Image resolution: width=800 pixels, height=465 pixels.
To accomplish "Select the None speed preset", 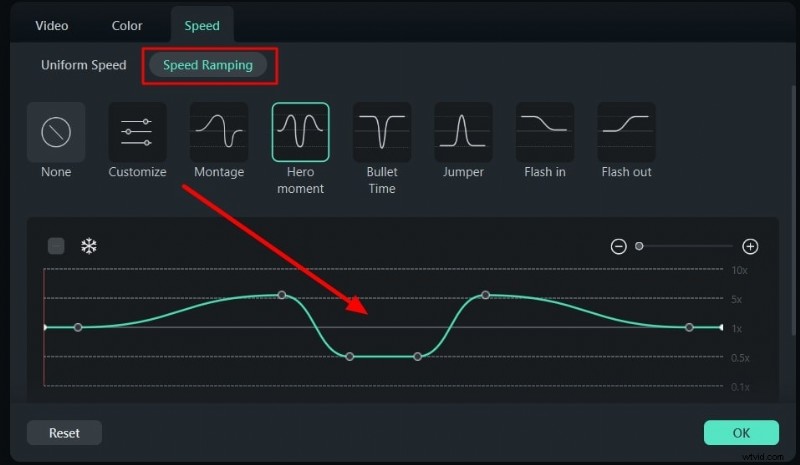I will pos(56,132).
